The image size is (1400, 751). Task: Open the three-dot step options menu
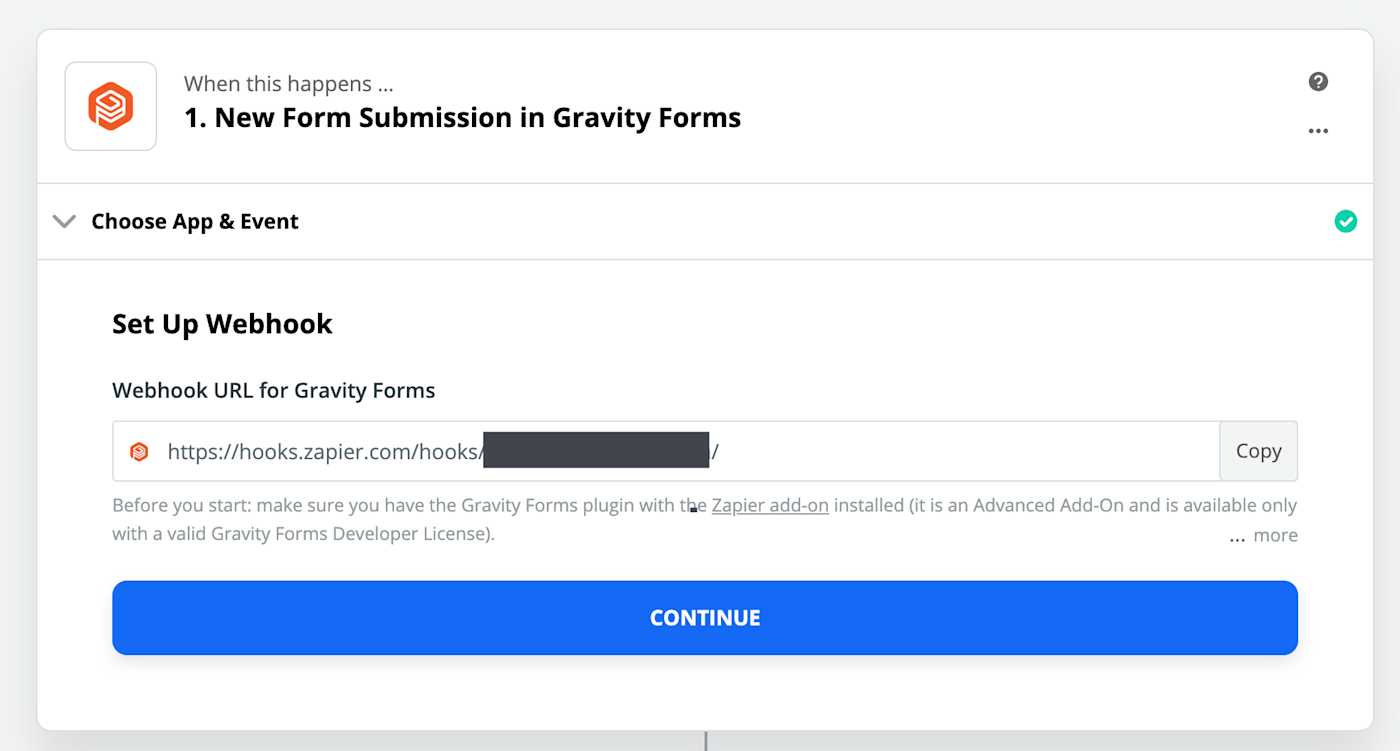1318,131
